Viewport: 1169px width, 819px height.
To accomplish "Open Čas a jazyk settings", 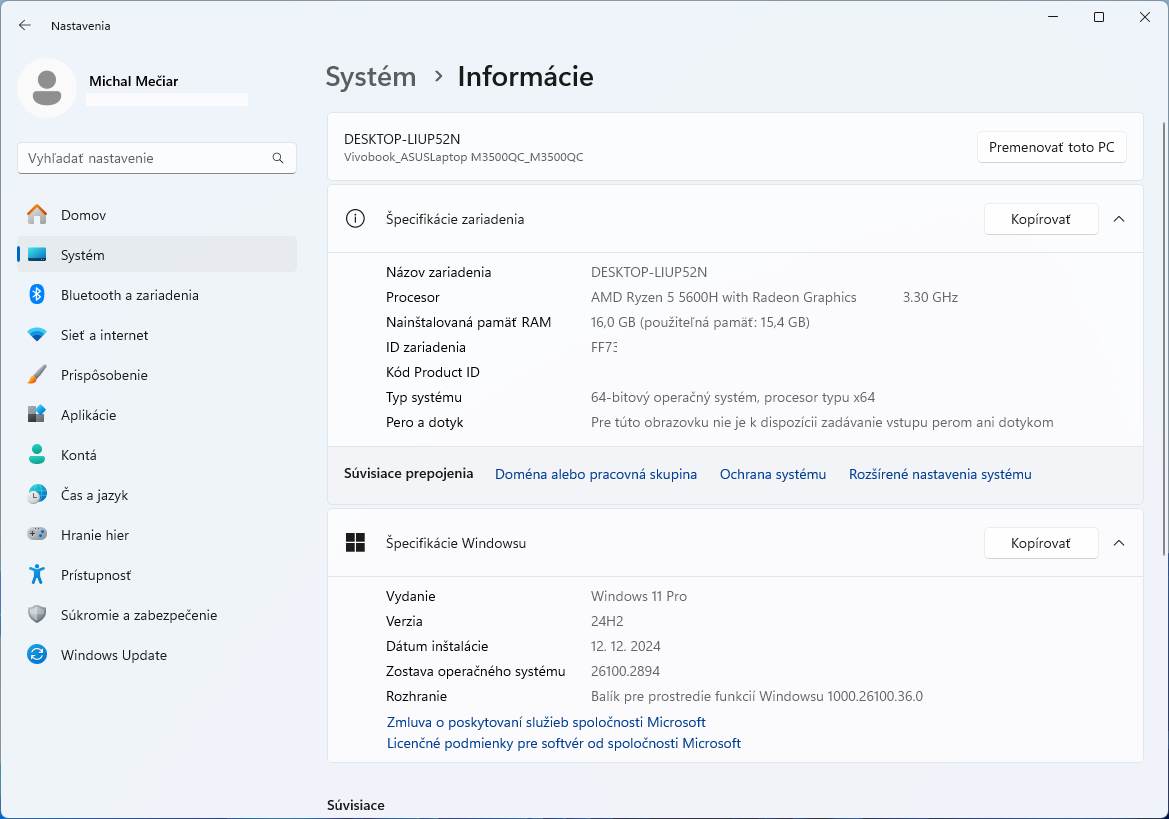I will coord(157,495).
